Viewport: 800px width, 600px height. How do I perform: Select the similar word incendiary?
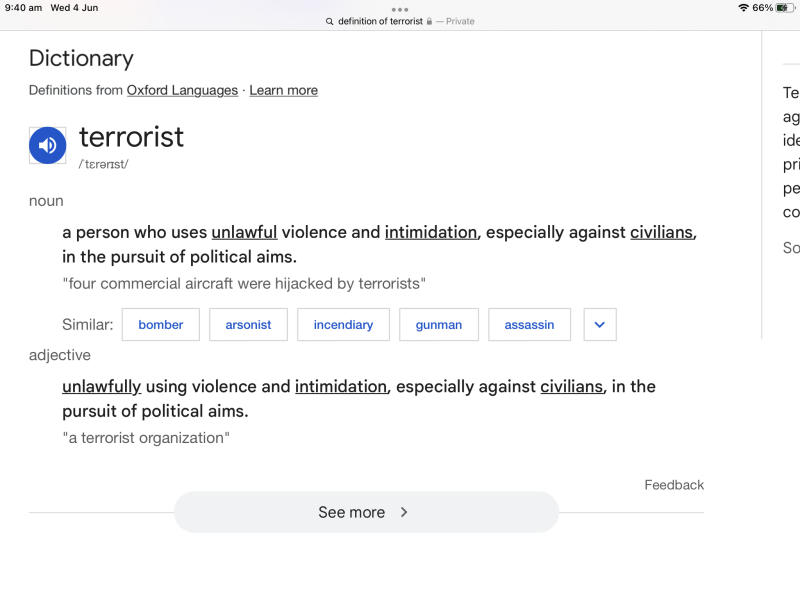point(343,325)
